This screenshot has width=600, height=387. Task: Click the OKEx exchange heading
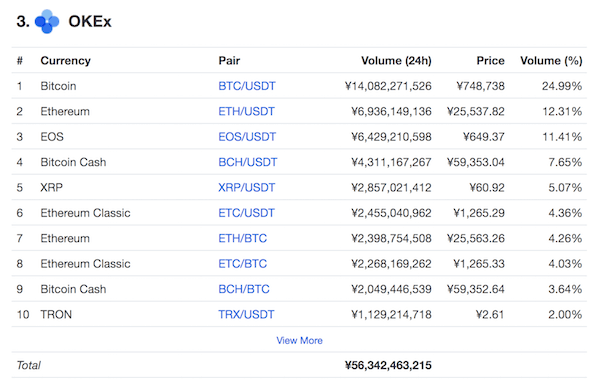point(90,21)
